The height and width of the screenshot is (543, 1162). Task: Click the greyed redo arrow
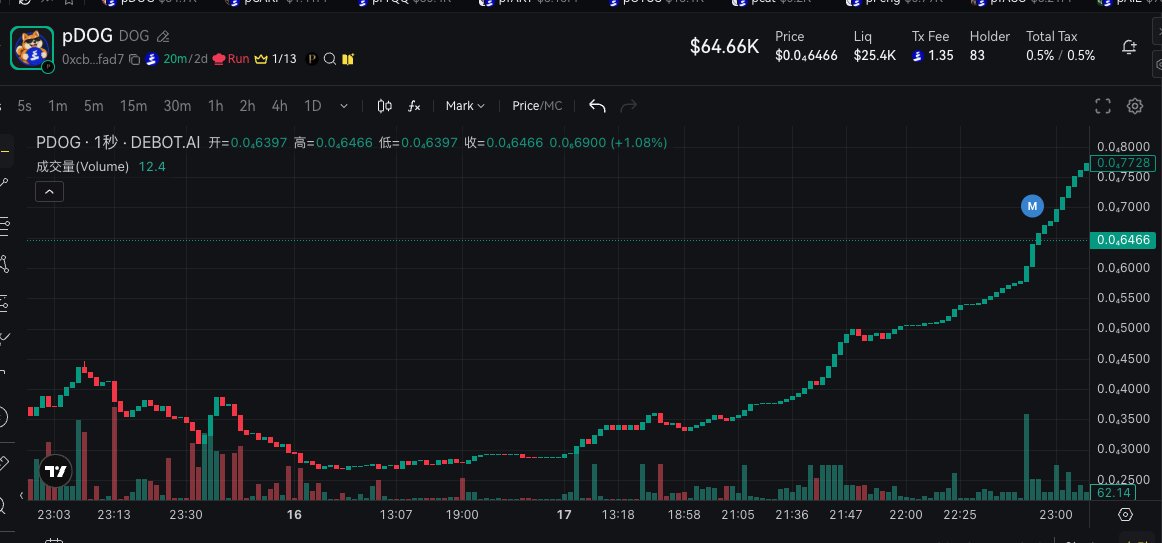[628, 106]
